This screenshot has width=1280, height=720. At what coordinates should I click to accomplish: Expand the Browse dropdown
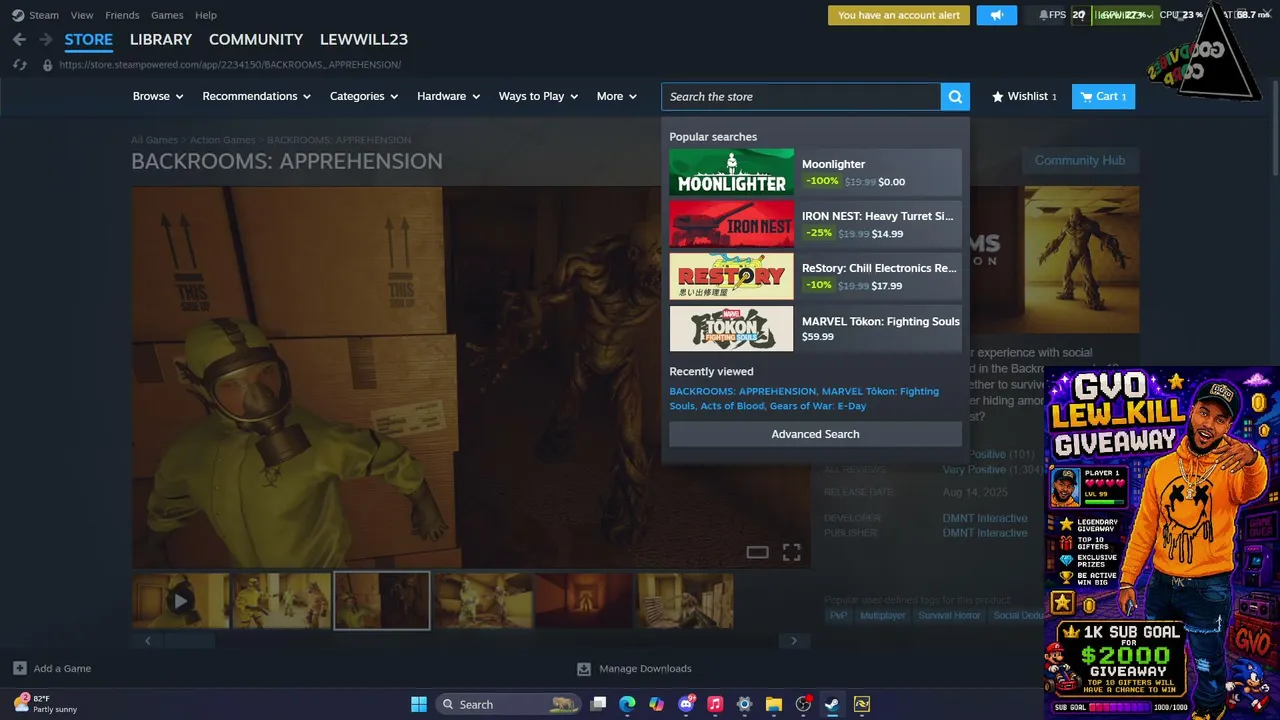click(158, 96)
